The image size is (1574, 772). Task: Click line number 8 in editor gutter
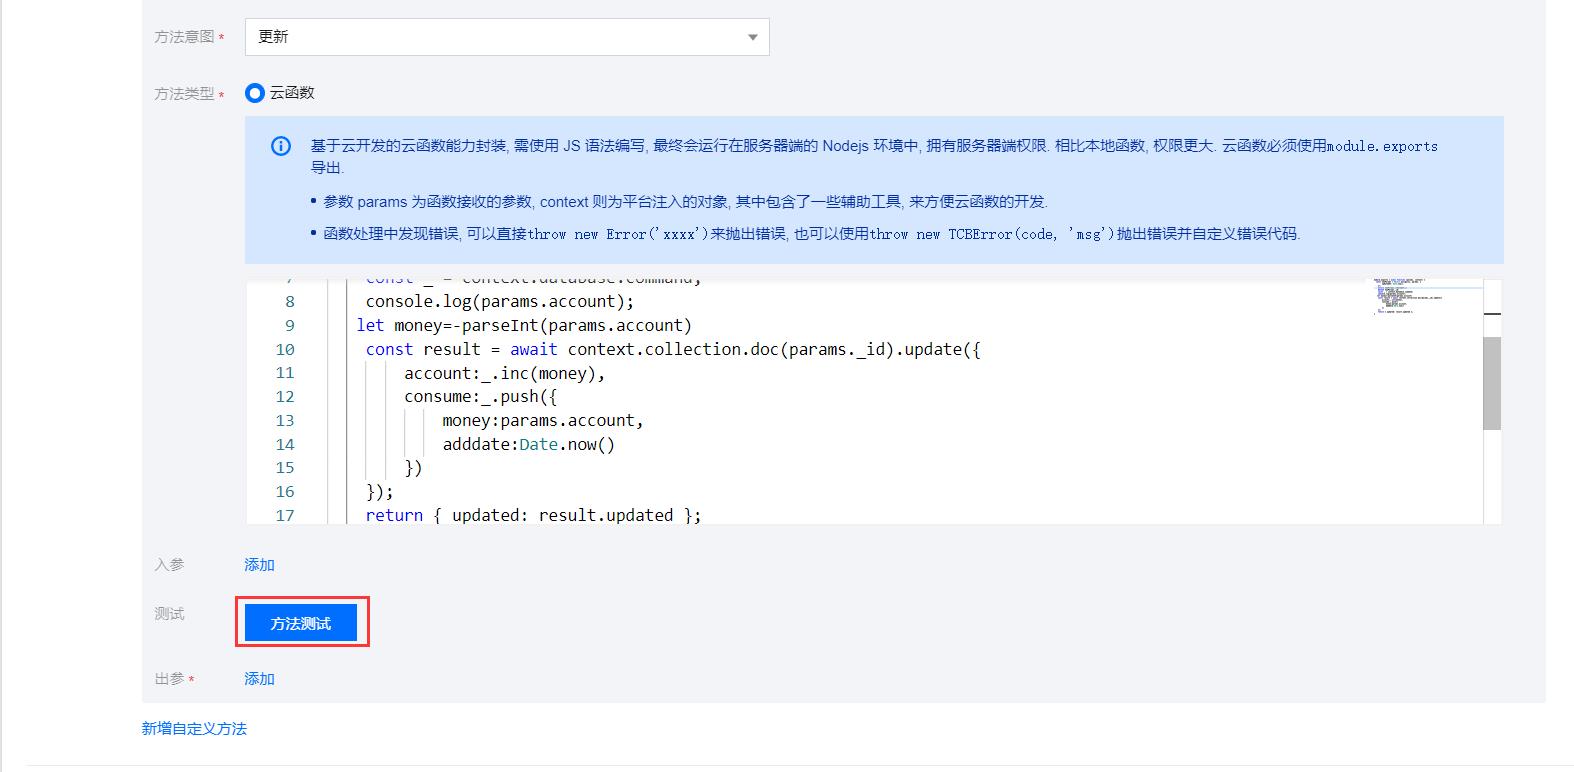[x=290, y=302]
